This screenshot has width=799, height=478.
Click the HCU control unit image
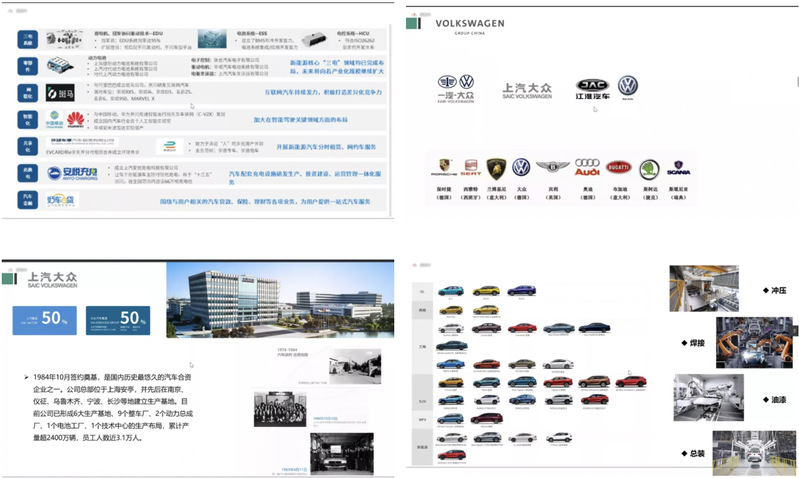(314, 40)
